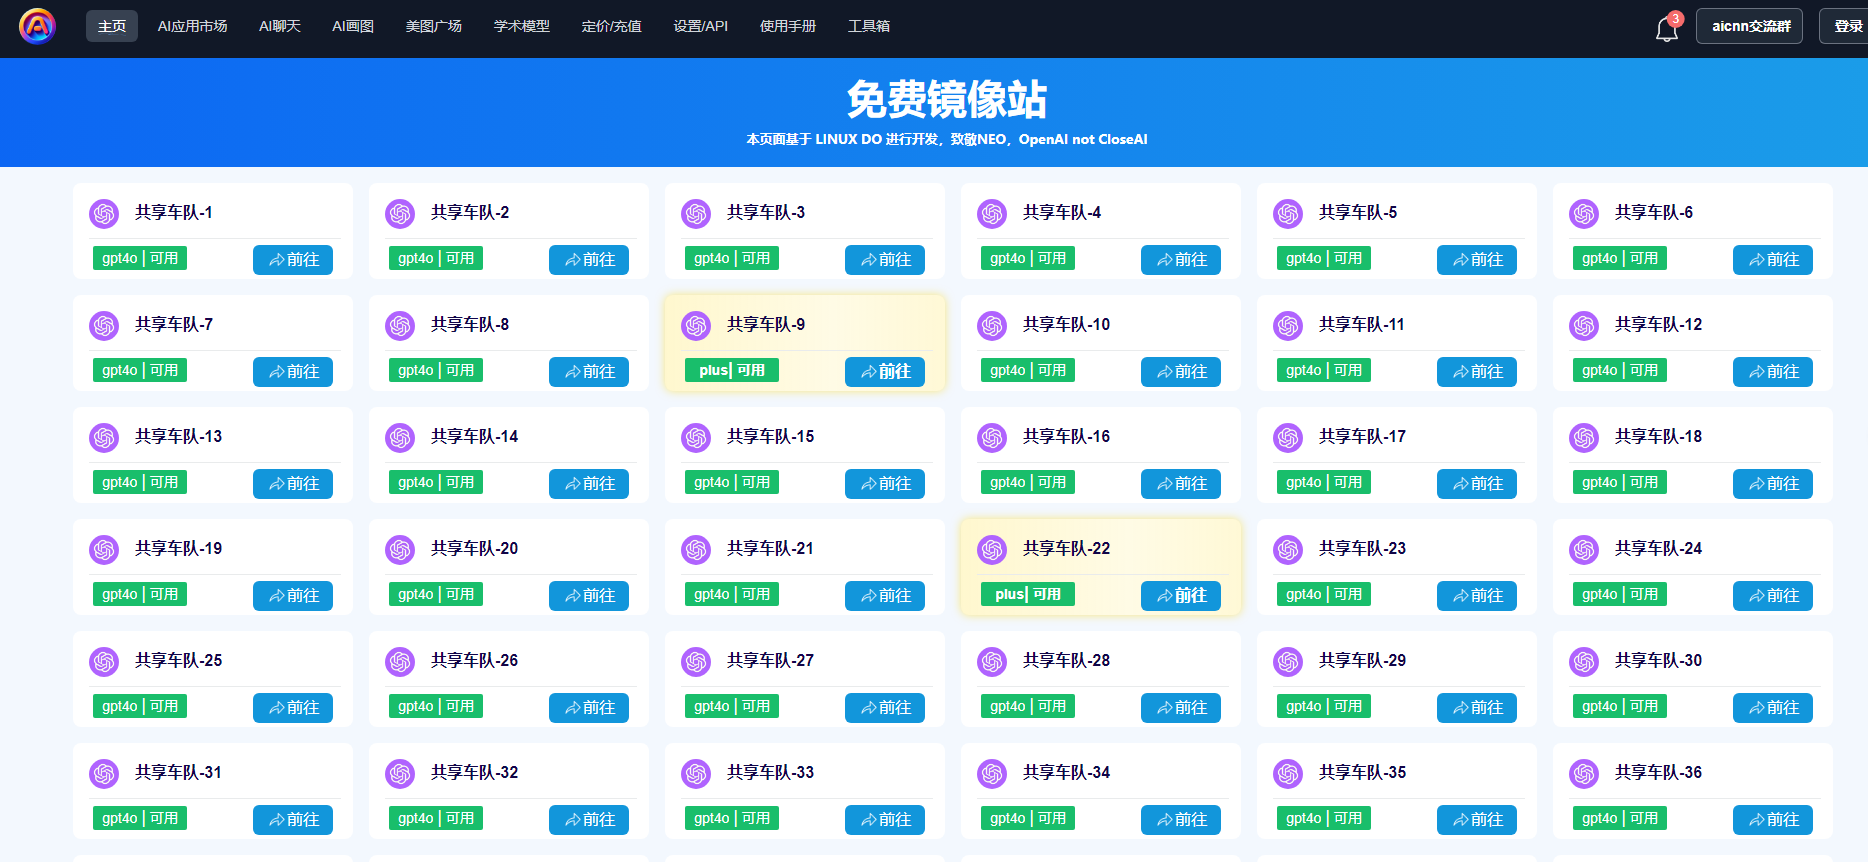The image size is (1868, 862).
Task: Click the OpenAI icon of 共享车队-27
Action: 696,661
